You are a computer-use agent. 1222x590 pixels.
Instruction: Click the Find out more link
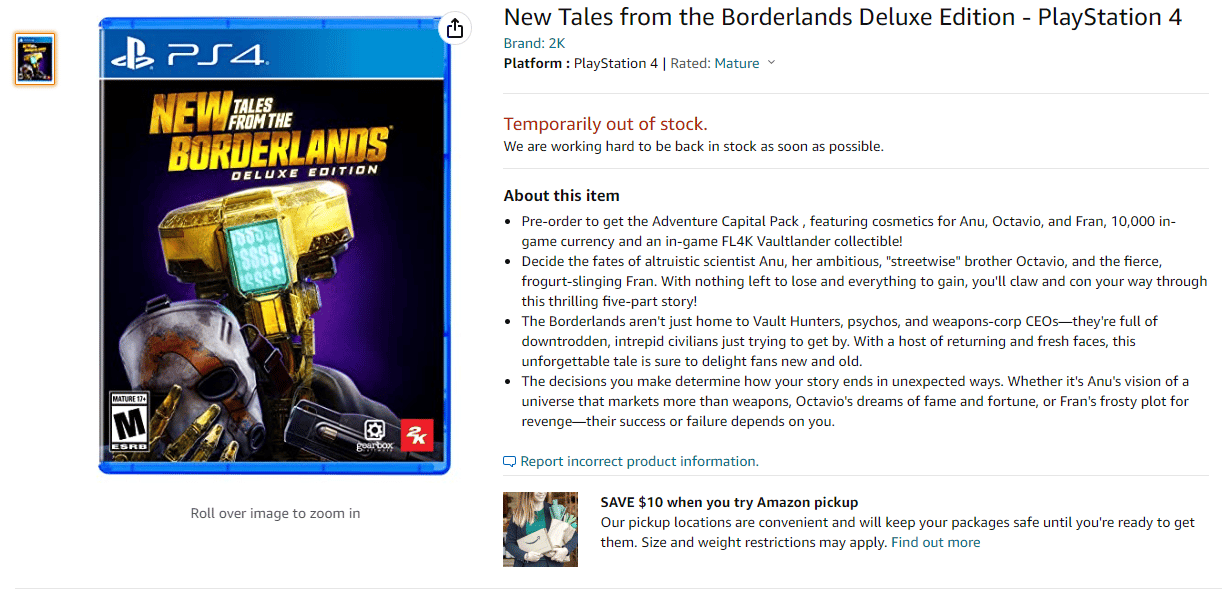click(936, 542)
